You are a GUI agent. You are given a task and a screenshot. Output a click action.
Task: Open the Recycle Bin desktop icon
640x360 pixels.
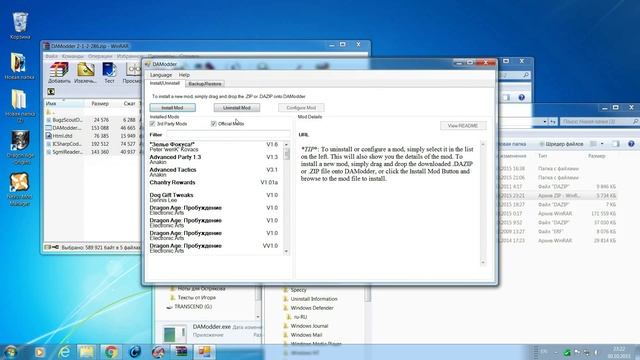tap(20, 22)
